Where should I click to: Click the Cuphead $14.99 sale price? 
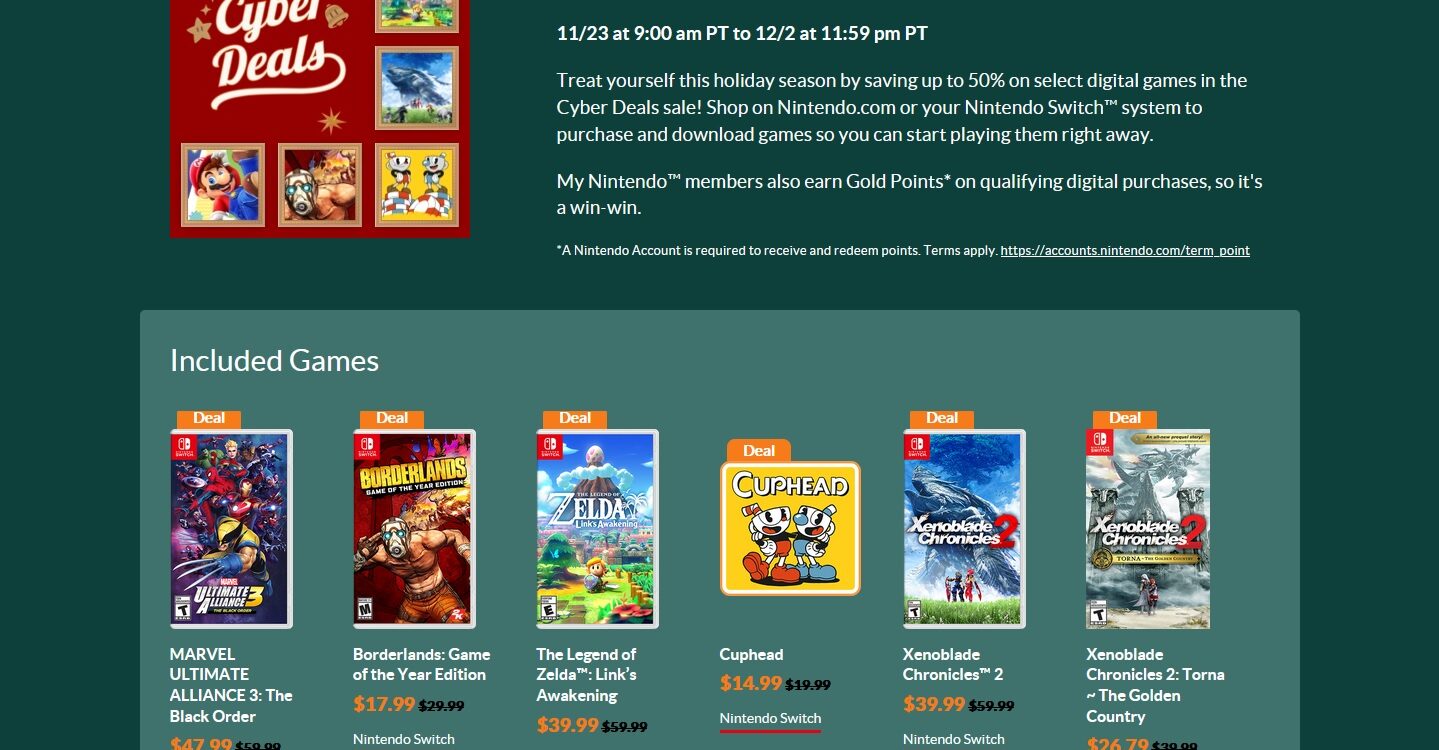coord(751,683)
